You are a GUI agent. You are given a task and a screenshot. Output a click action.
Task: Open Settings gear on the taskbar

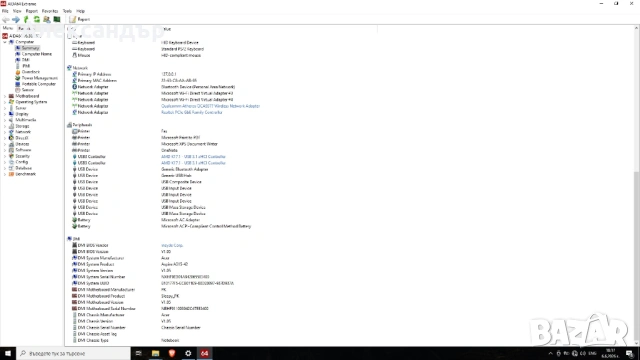188,353
